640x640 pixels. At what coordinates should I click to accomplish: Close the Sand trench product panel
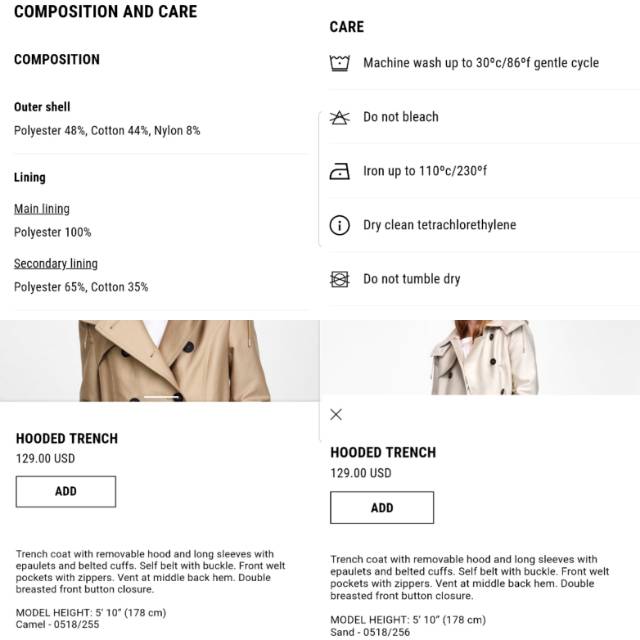(336, 414)
